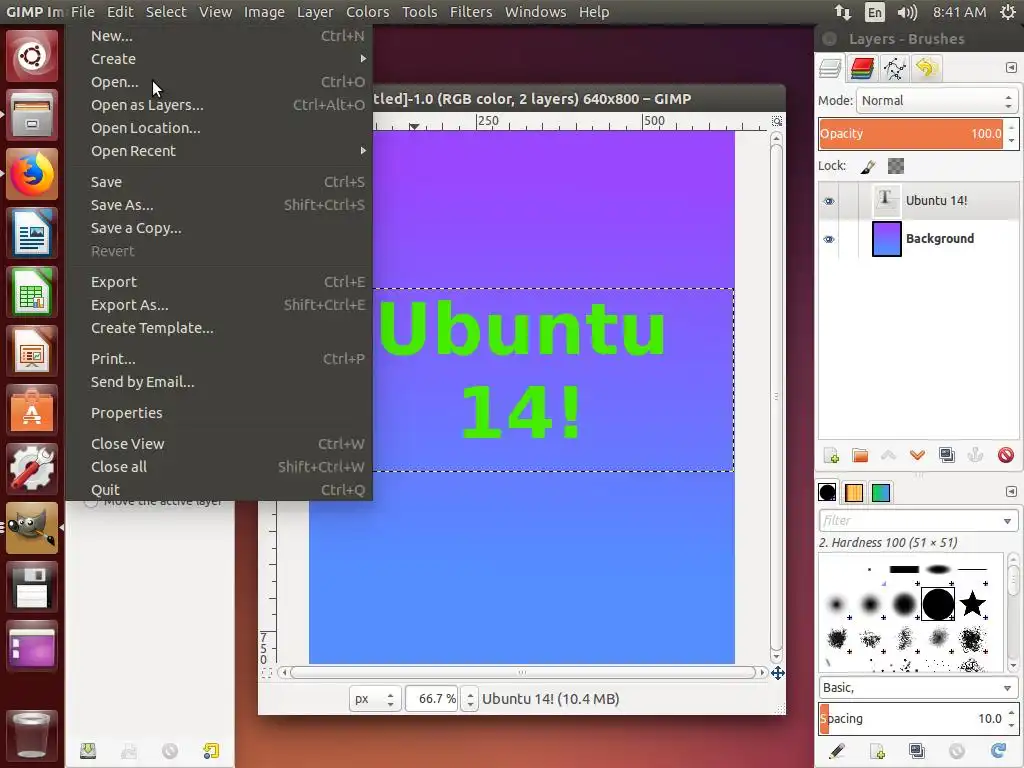Image resolution: width=1024 pixels, height=768 pixels.
Task: Adjust the layer Opacity slider
Action: 910,134
